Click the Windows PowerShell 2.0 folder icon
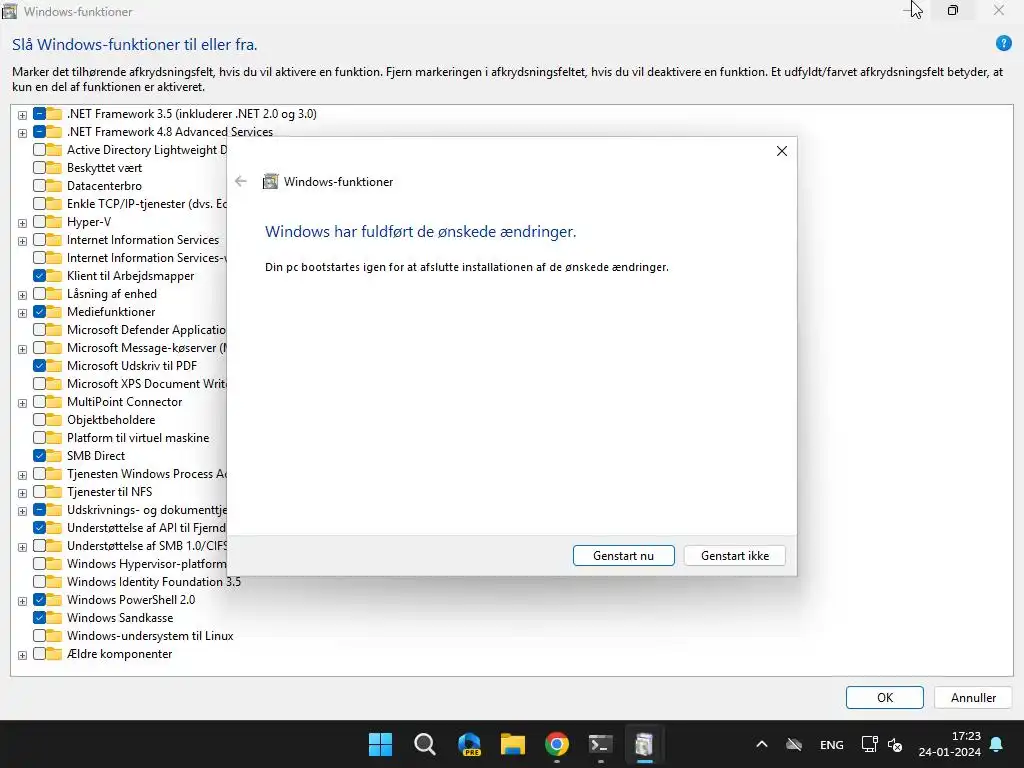Image resolution: width=1024 pixels, height=768 pixels. click(x=55, y=600)
